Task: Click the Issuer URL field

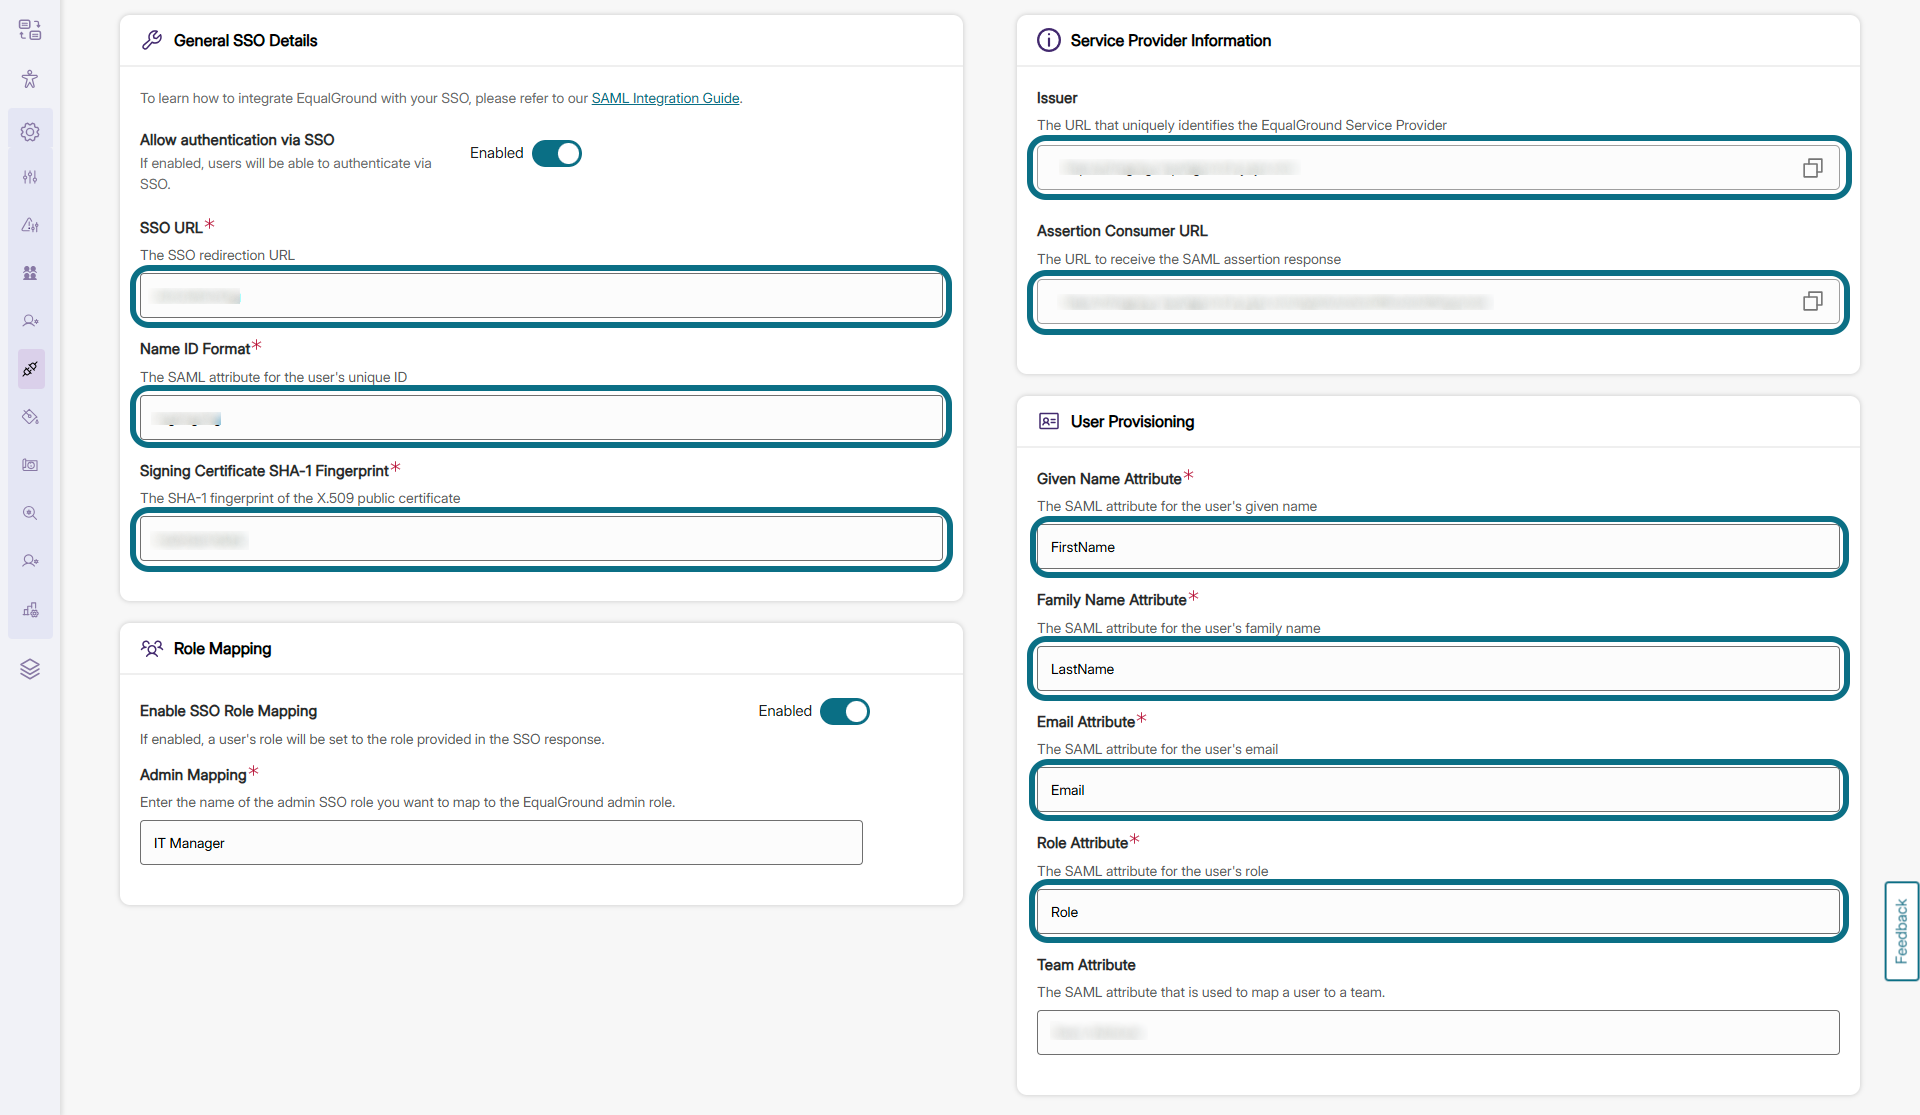Action: pyautogui.click(x=1438, y=168)
